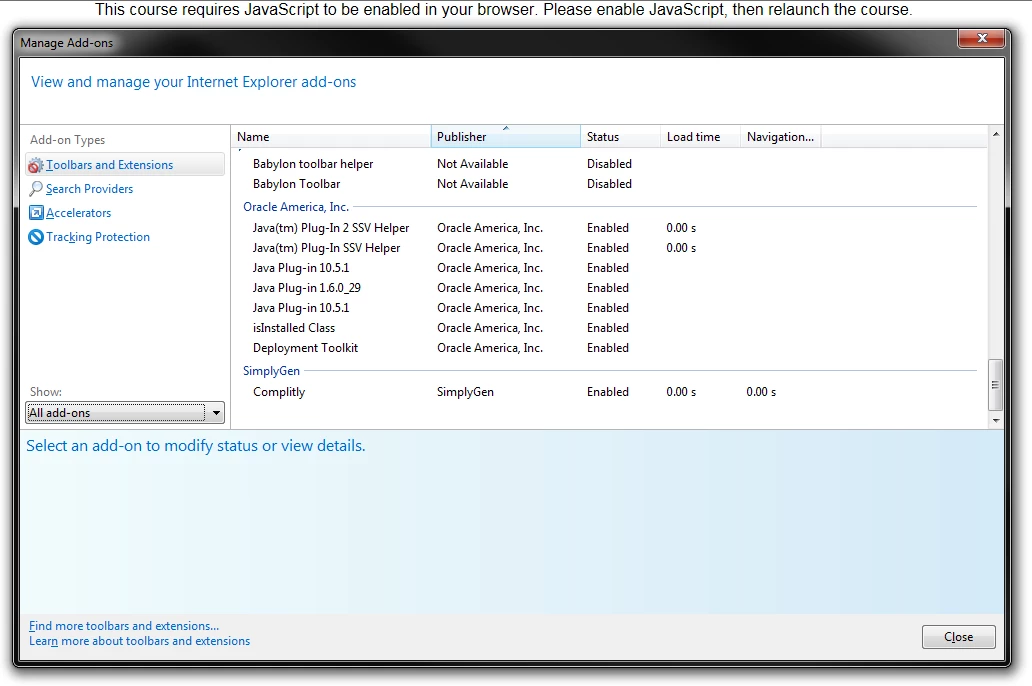Close the Manage Add-ons window with X

981,38
